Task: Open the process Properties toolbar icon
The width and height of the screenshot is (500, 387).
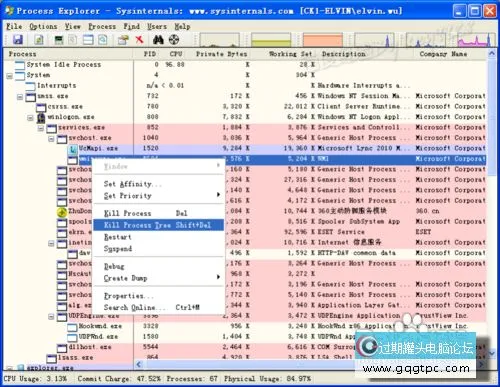Action: [x=123, y=40]
